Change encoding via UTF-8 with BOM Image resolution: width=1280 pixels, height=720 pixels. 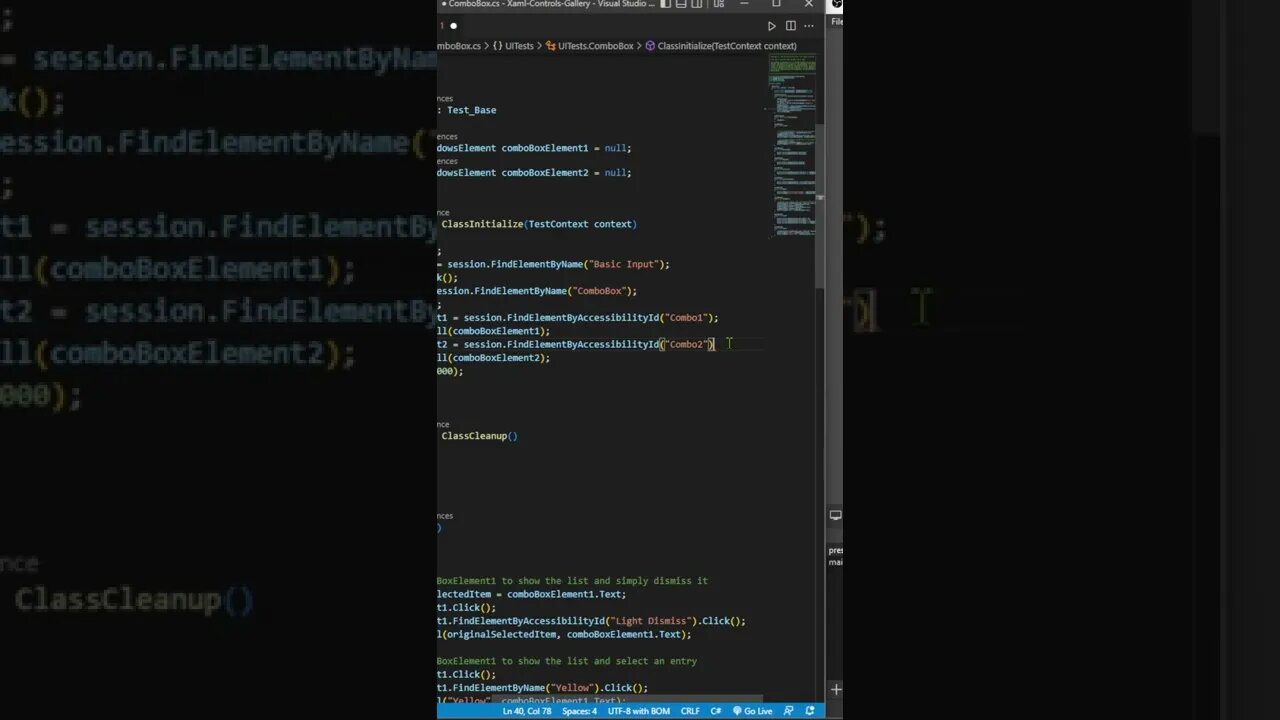pos(639,711)
